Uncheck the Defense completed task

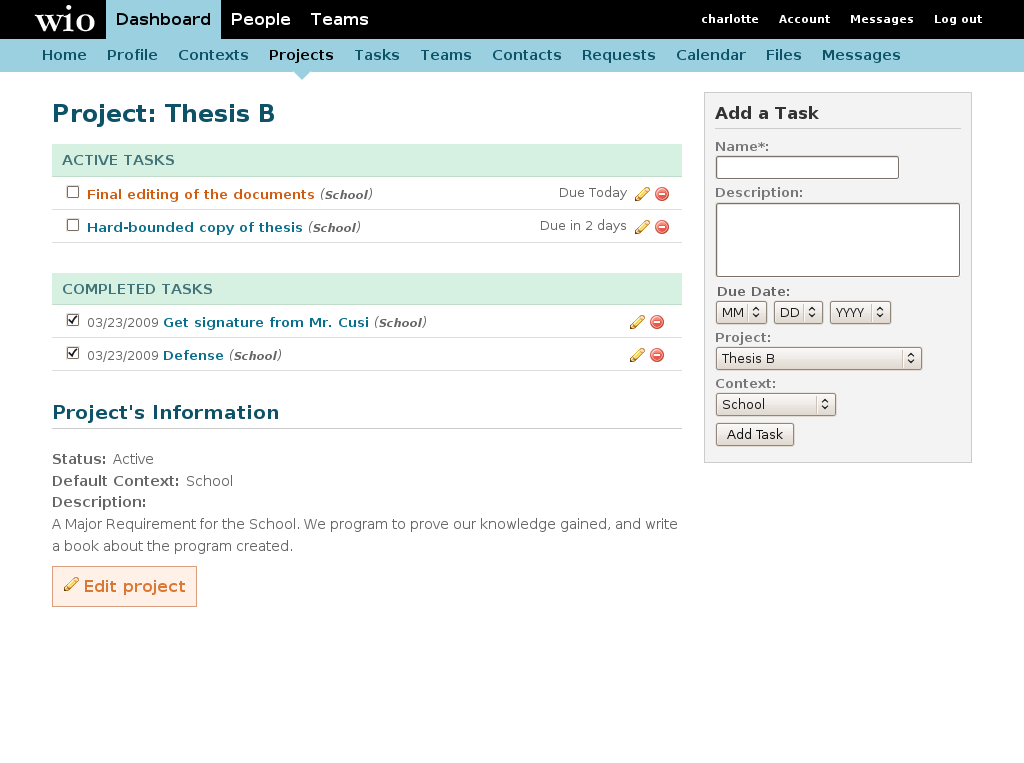click(73, 353)
